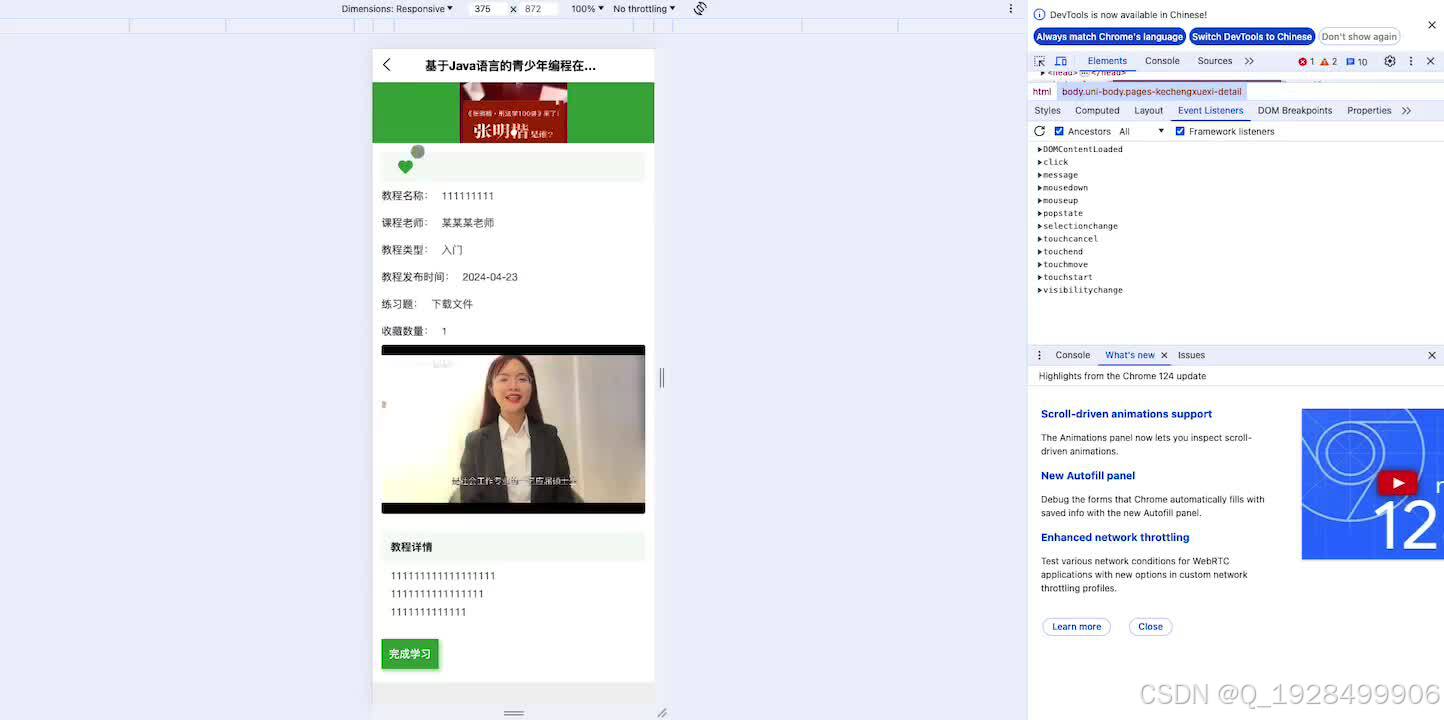This screenshot has width=1444, height=720.
Task: Toggle the Ancestors checkbox
Action: tap(1059, 131)
